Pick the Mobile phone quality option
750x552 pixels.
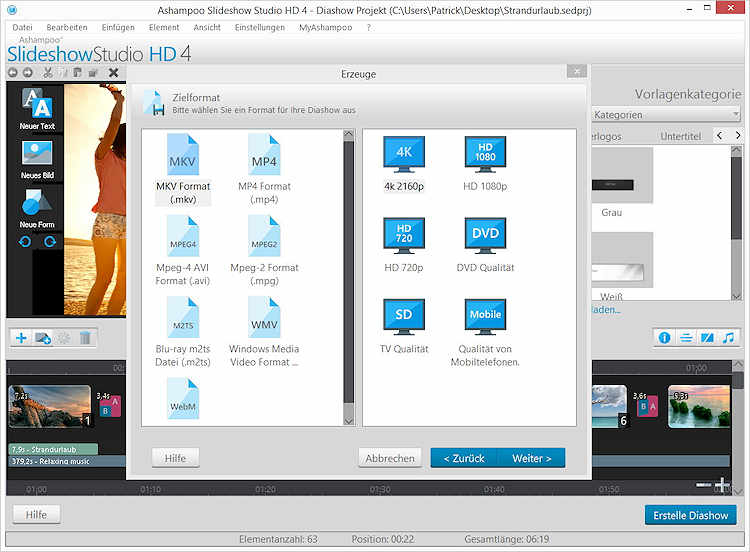(x=485, y=317)
